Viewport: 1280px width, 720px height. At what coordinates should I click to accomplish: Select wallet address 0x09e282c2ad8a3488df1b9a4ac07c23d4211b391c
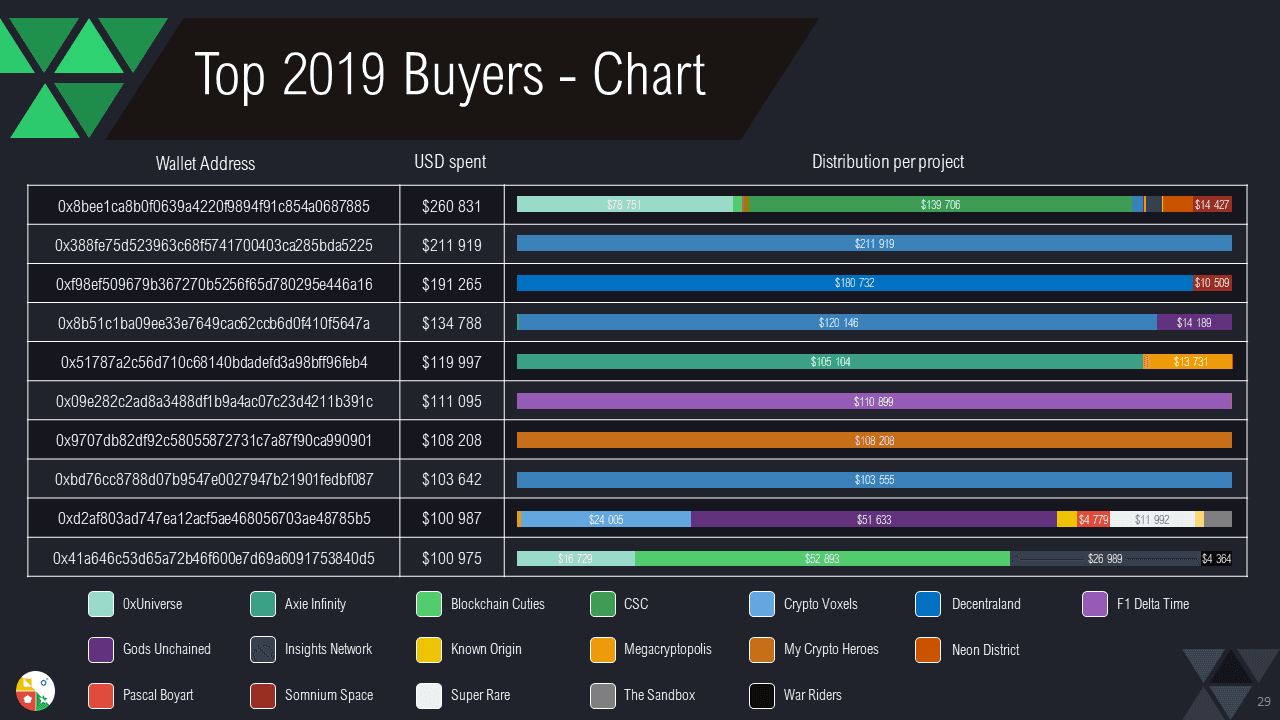tap(214, 401)
